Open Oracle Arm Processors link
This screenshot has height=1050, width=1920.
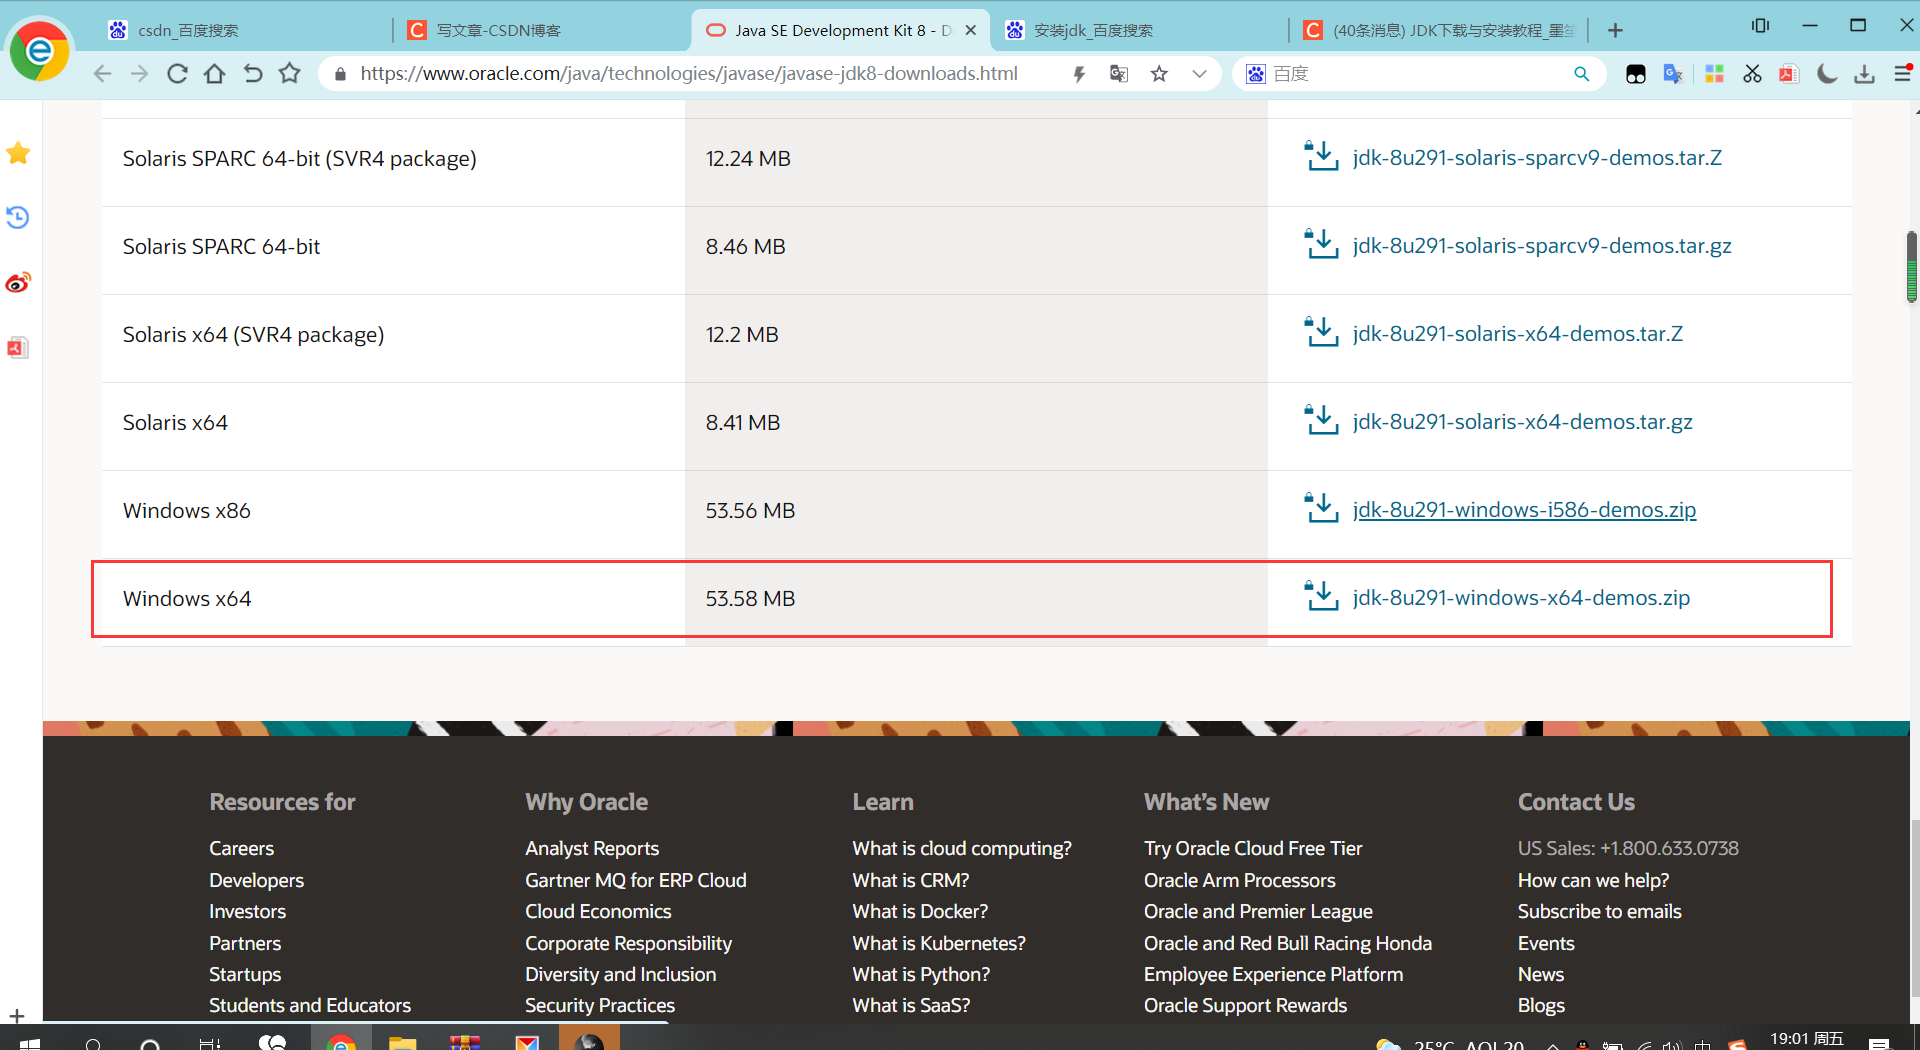[x=1240, y=880]
